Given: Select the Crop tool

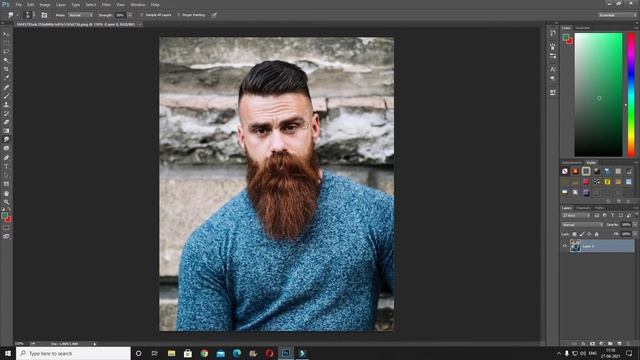Looking at the screenshot, I should 6,69.
